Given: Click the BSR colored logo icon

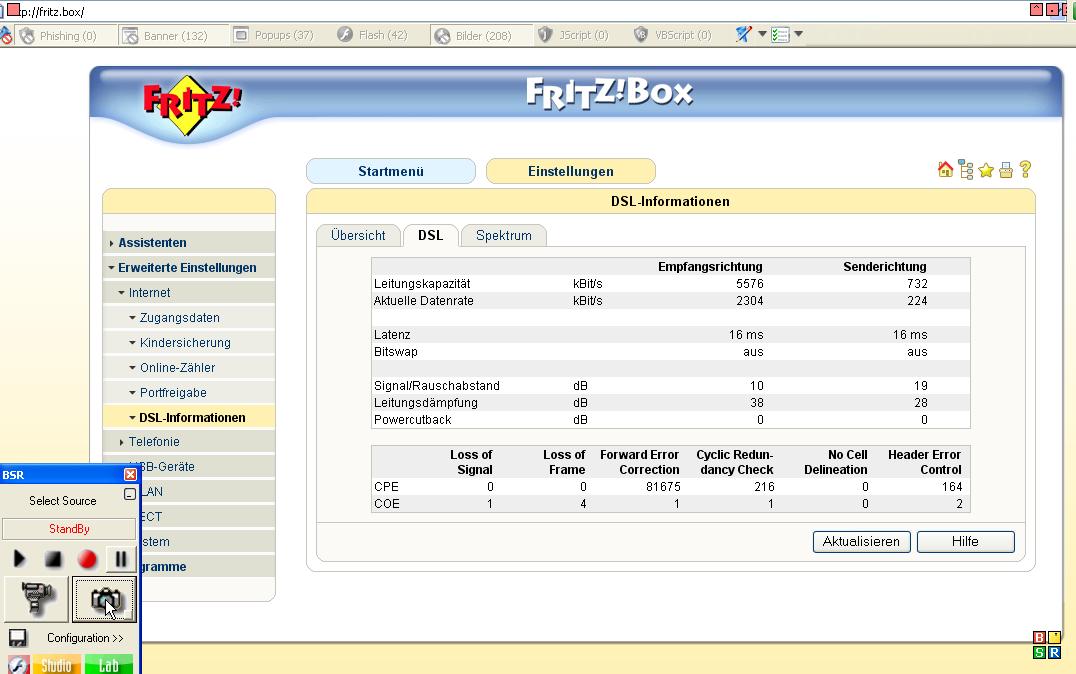Looking at the screenshot, I should click(x=1047, y=645).
